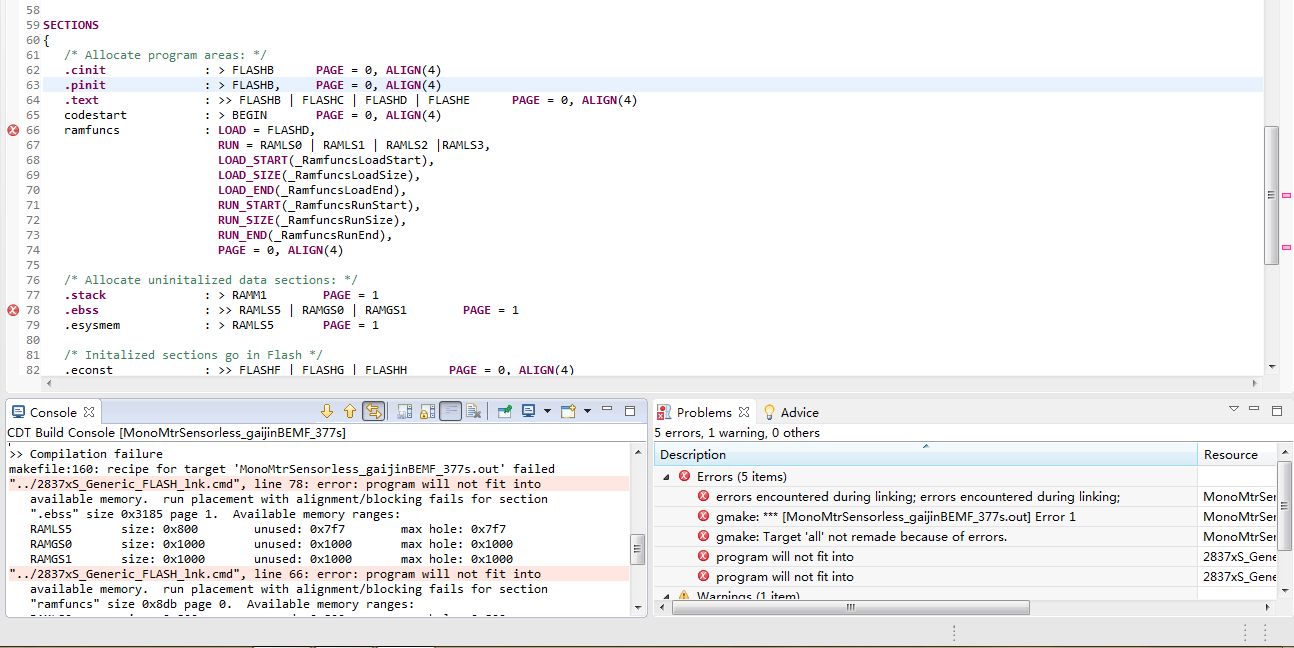This screenshot has height=648, width=1294.
Task: Click the Open Console icon
Action: (568, 411)
